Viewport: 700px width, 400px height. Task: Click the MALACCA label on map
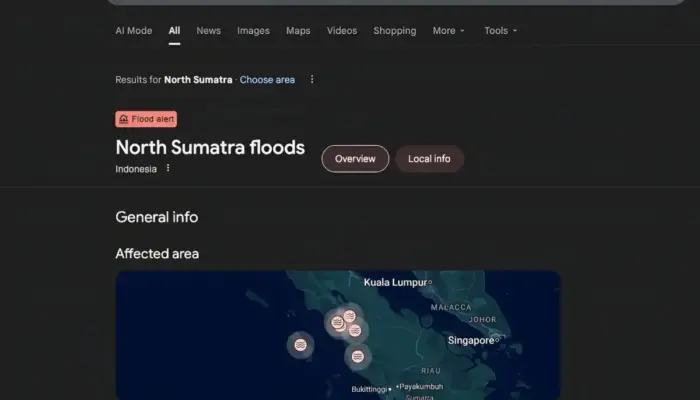point(451,307)
